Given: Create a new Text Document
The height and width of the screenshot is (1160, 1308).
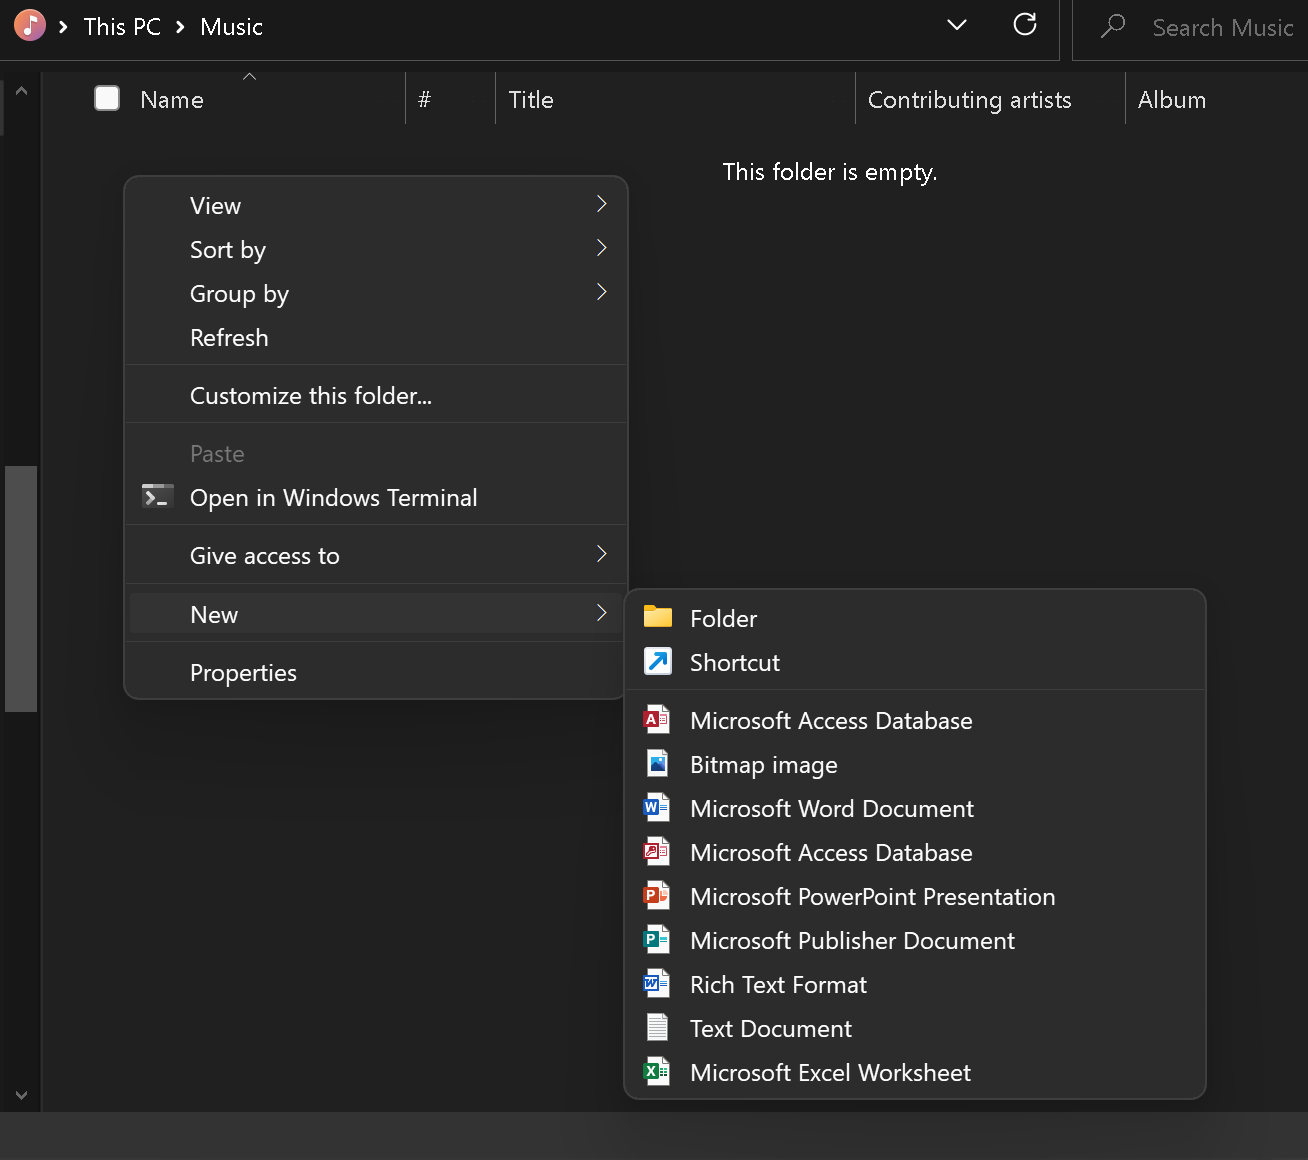Looking at the screenshot, I should coord(770,1028).
